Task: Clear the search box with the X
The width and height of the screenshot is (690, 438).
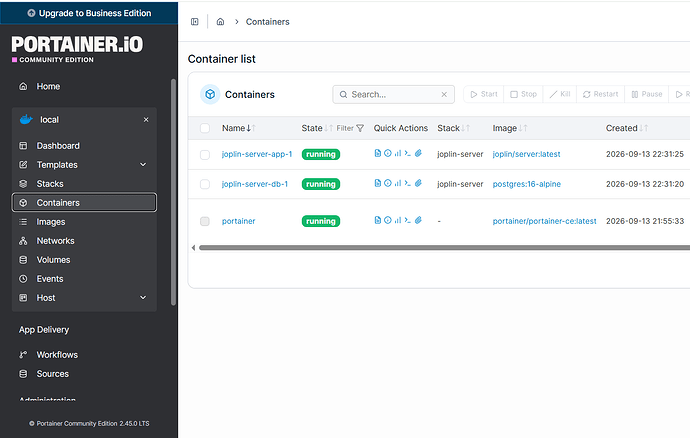Action: tap(444, 95)
